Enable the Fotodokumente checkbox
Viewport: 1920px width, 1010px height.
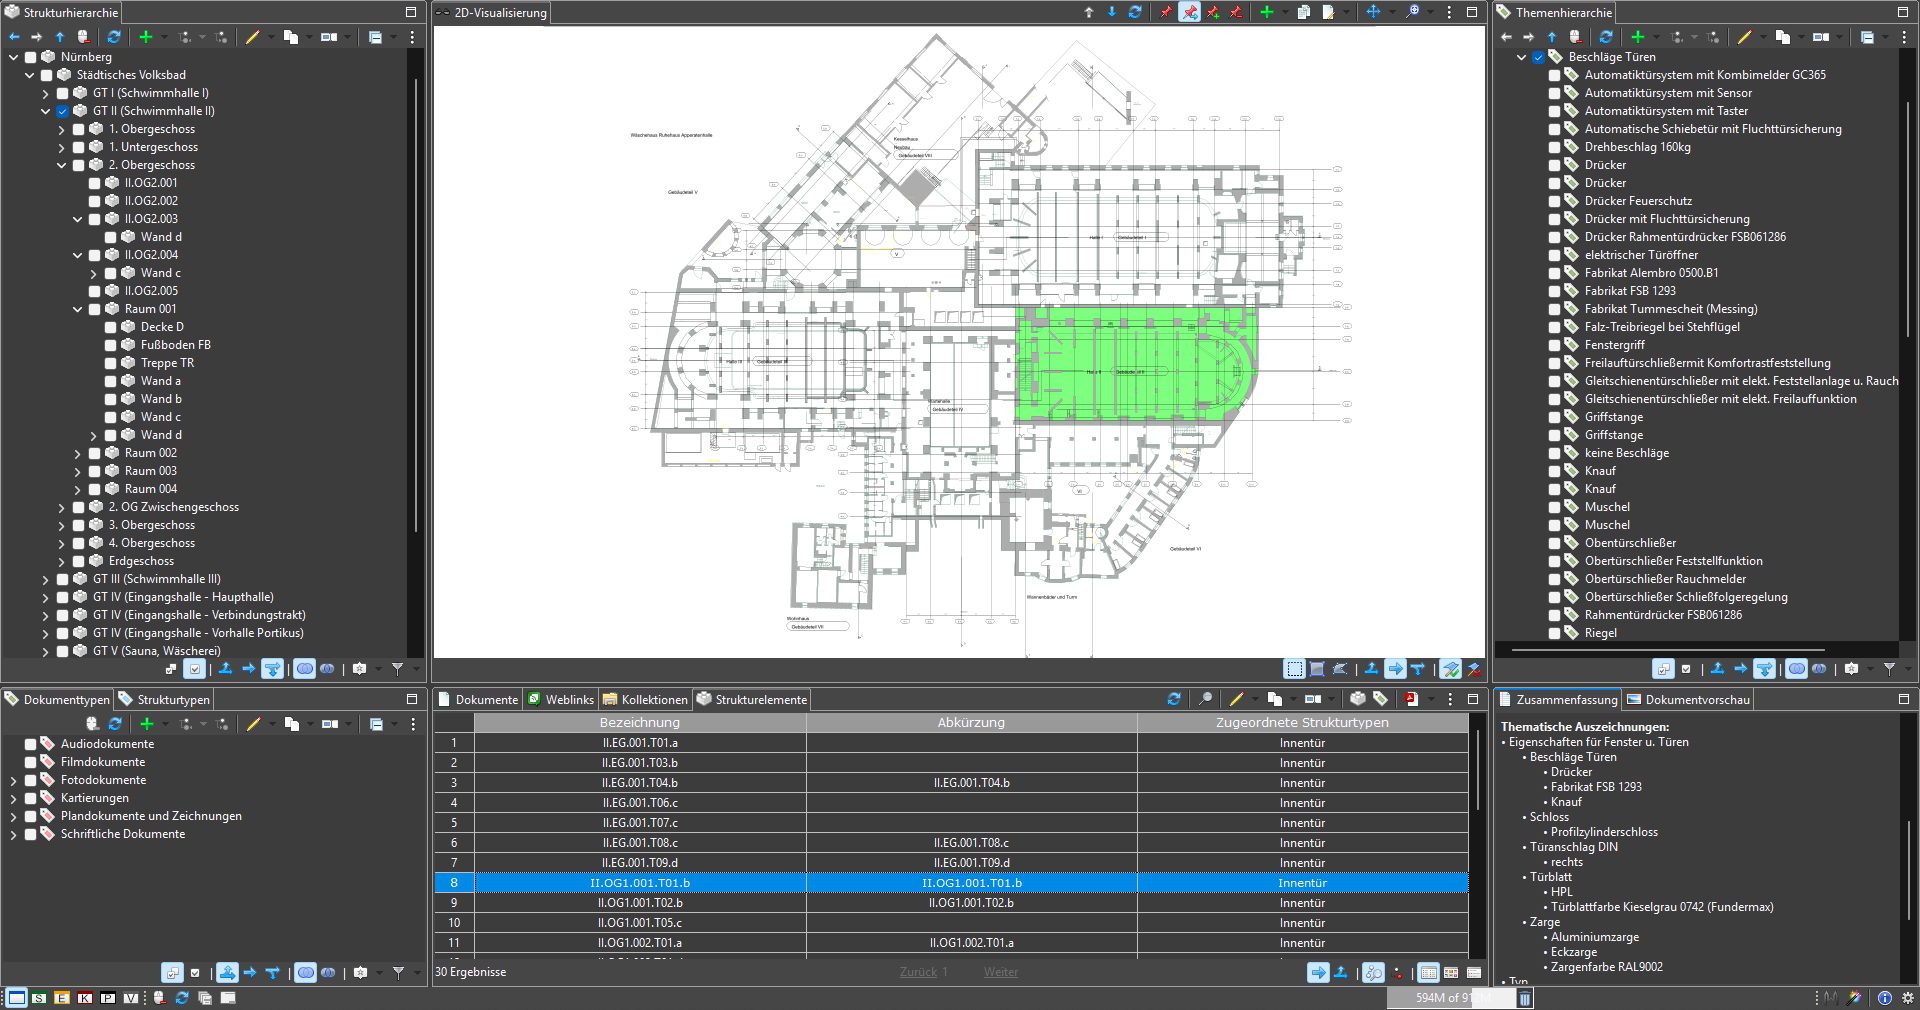point(31,780)
